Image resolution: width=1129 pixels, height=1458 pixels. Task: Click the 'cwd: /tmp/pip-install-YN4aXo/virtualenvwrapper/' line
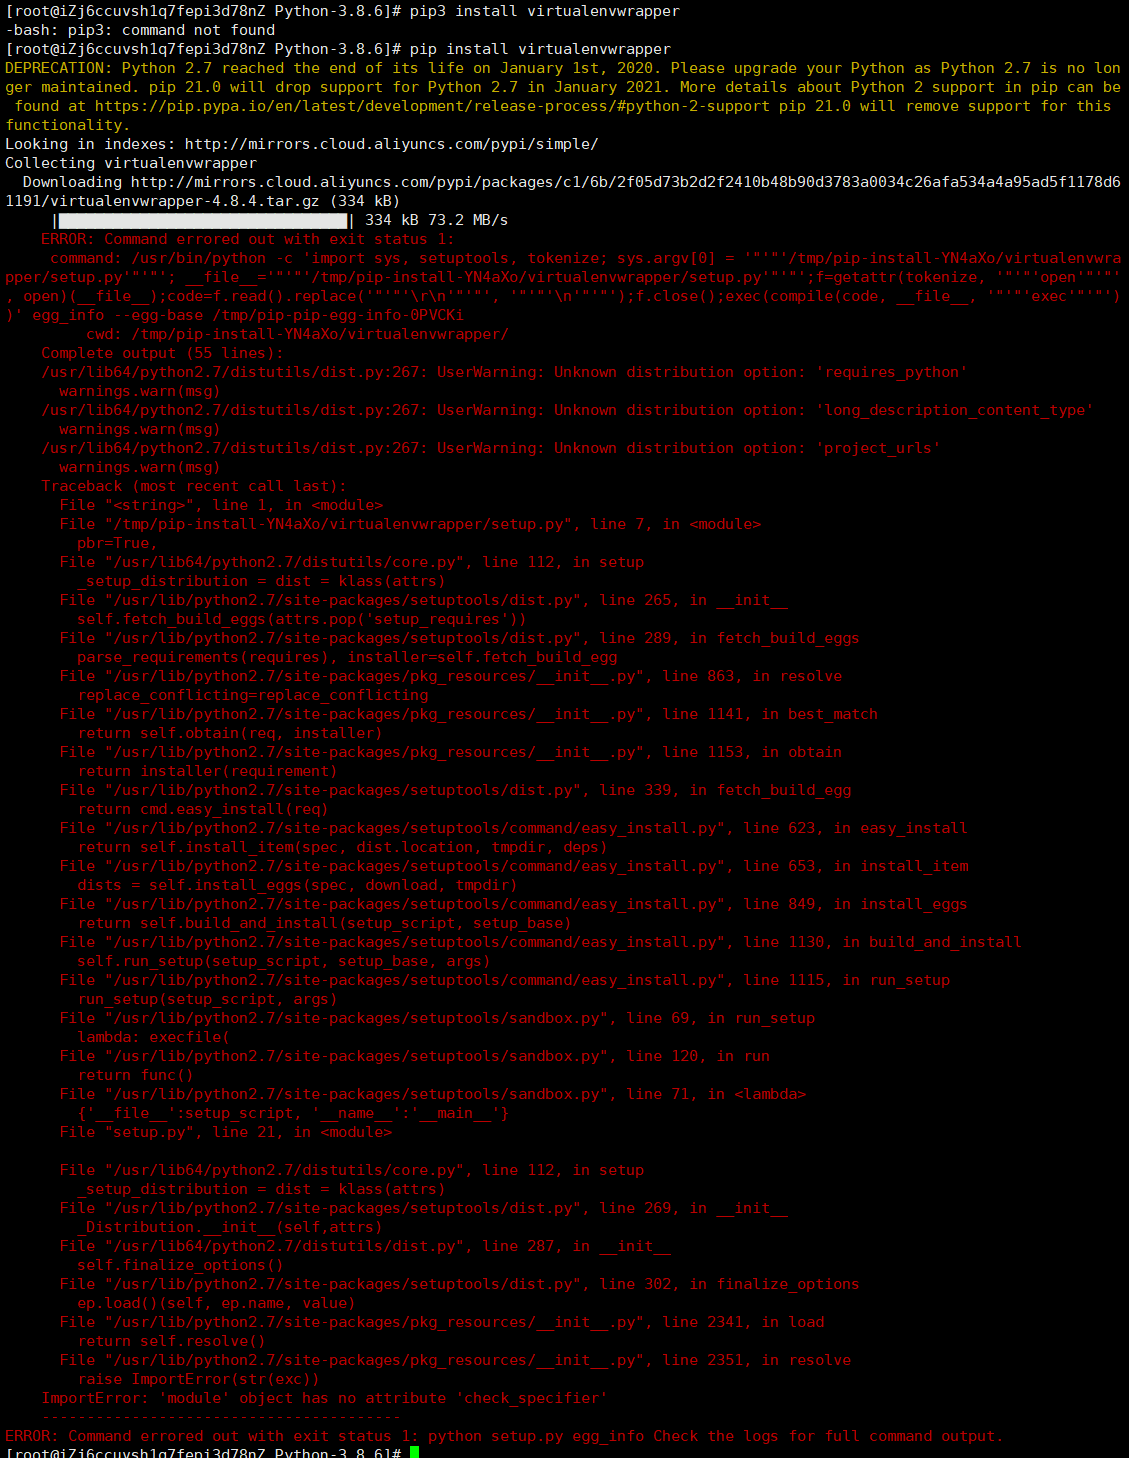(297, 334)
